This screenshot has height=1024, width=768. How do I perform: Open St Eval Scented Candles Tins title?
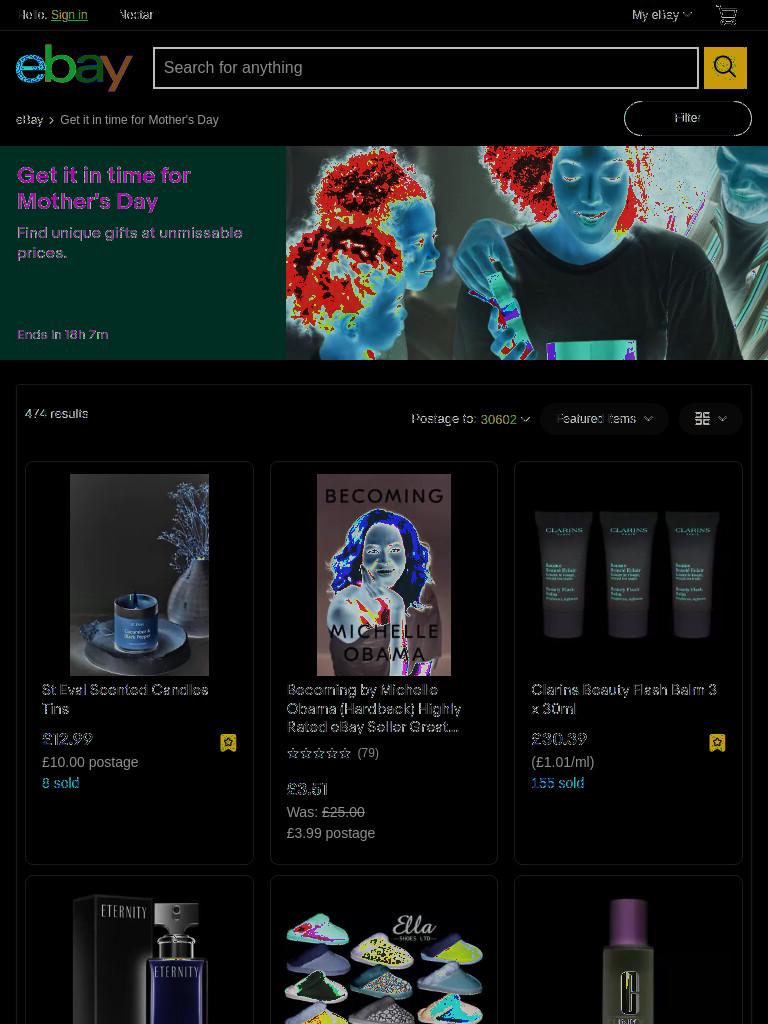pos(125,699)
